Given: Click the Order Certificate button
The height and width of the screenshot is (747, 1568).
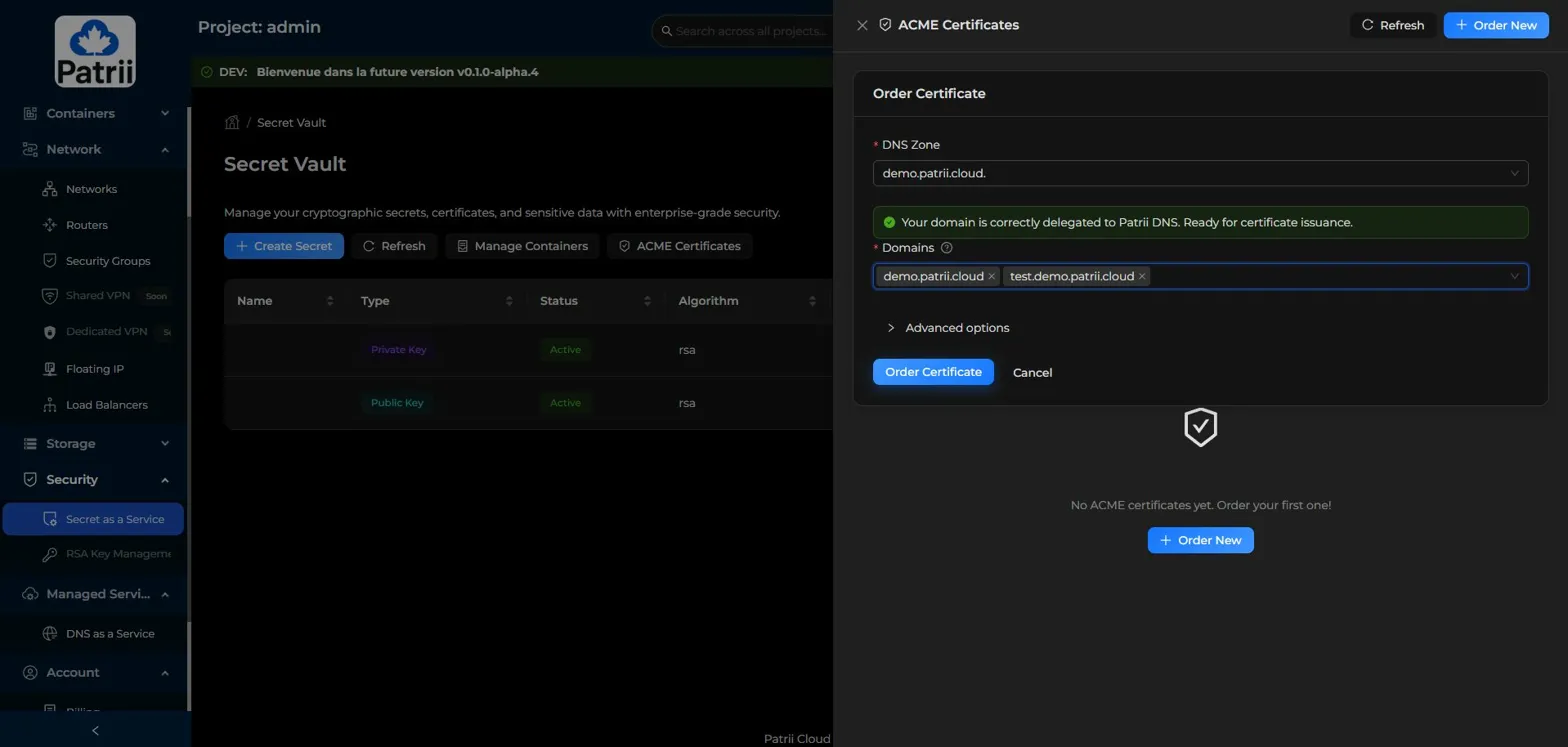Looking at the screenshot, I should (932, 372).
